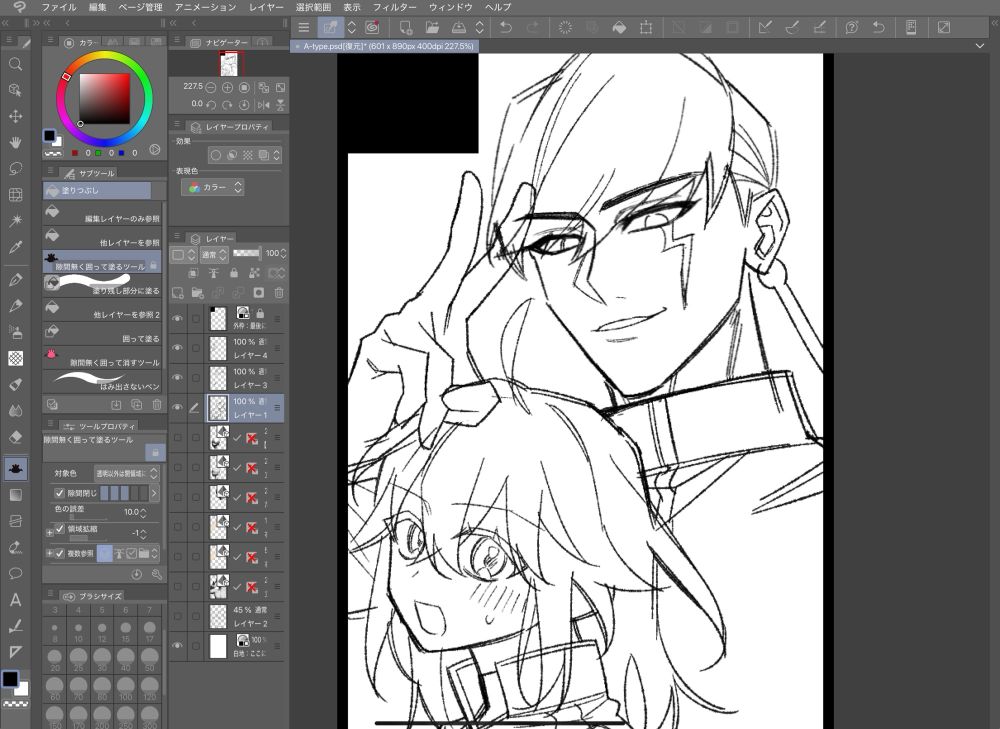Show レイヤー2 (45%) via its visibility box
1000x729 pixels.
pos(178,616)
